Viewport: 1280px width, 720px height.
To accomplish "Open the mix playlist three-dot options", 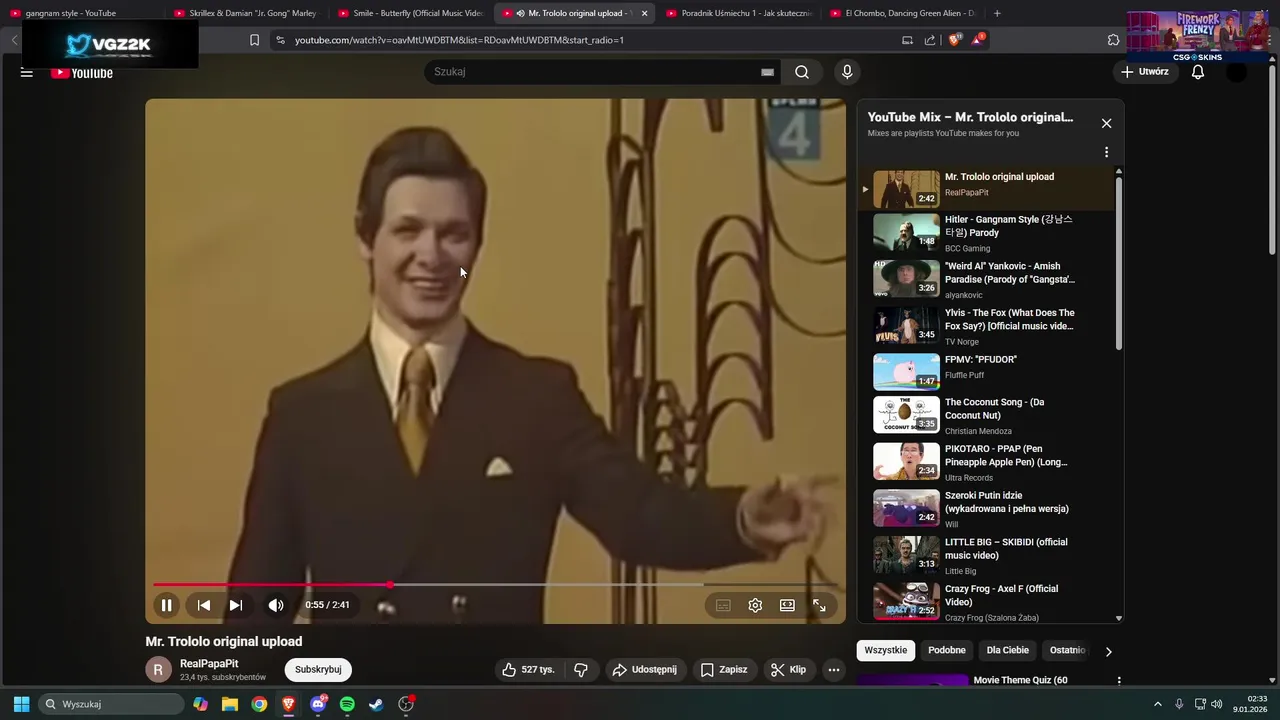I will [x=1106, y=152].
